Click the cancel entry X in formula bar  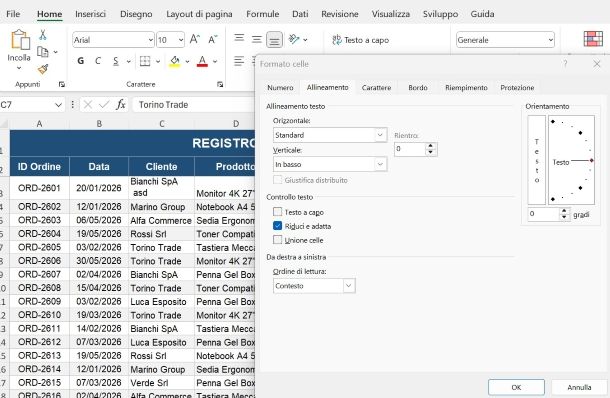click(x=88, y=105)
